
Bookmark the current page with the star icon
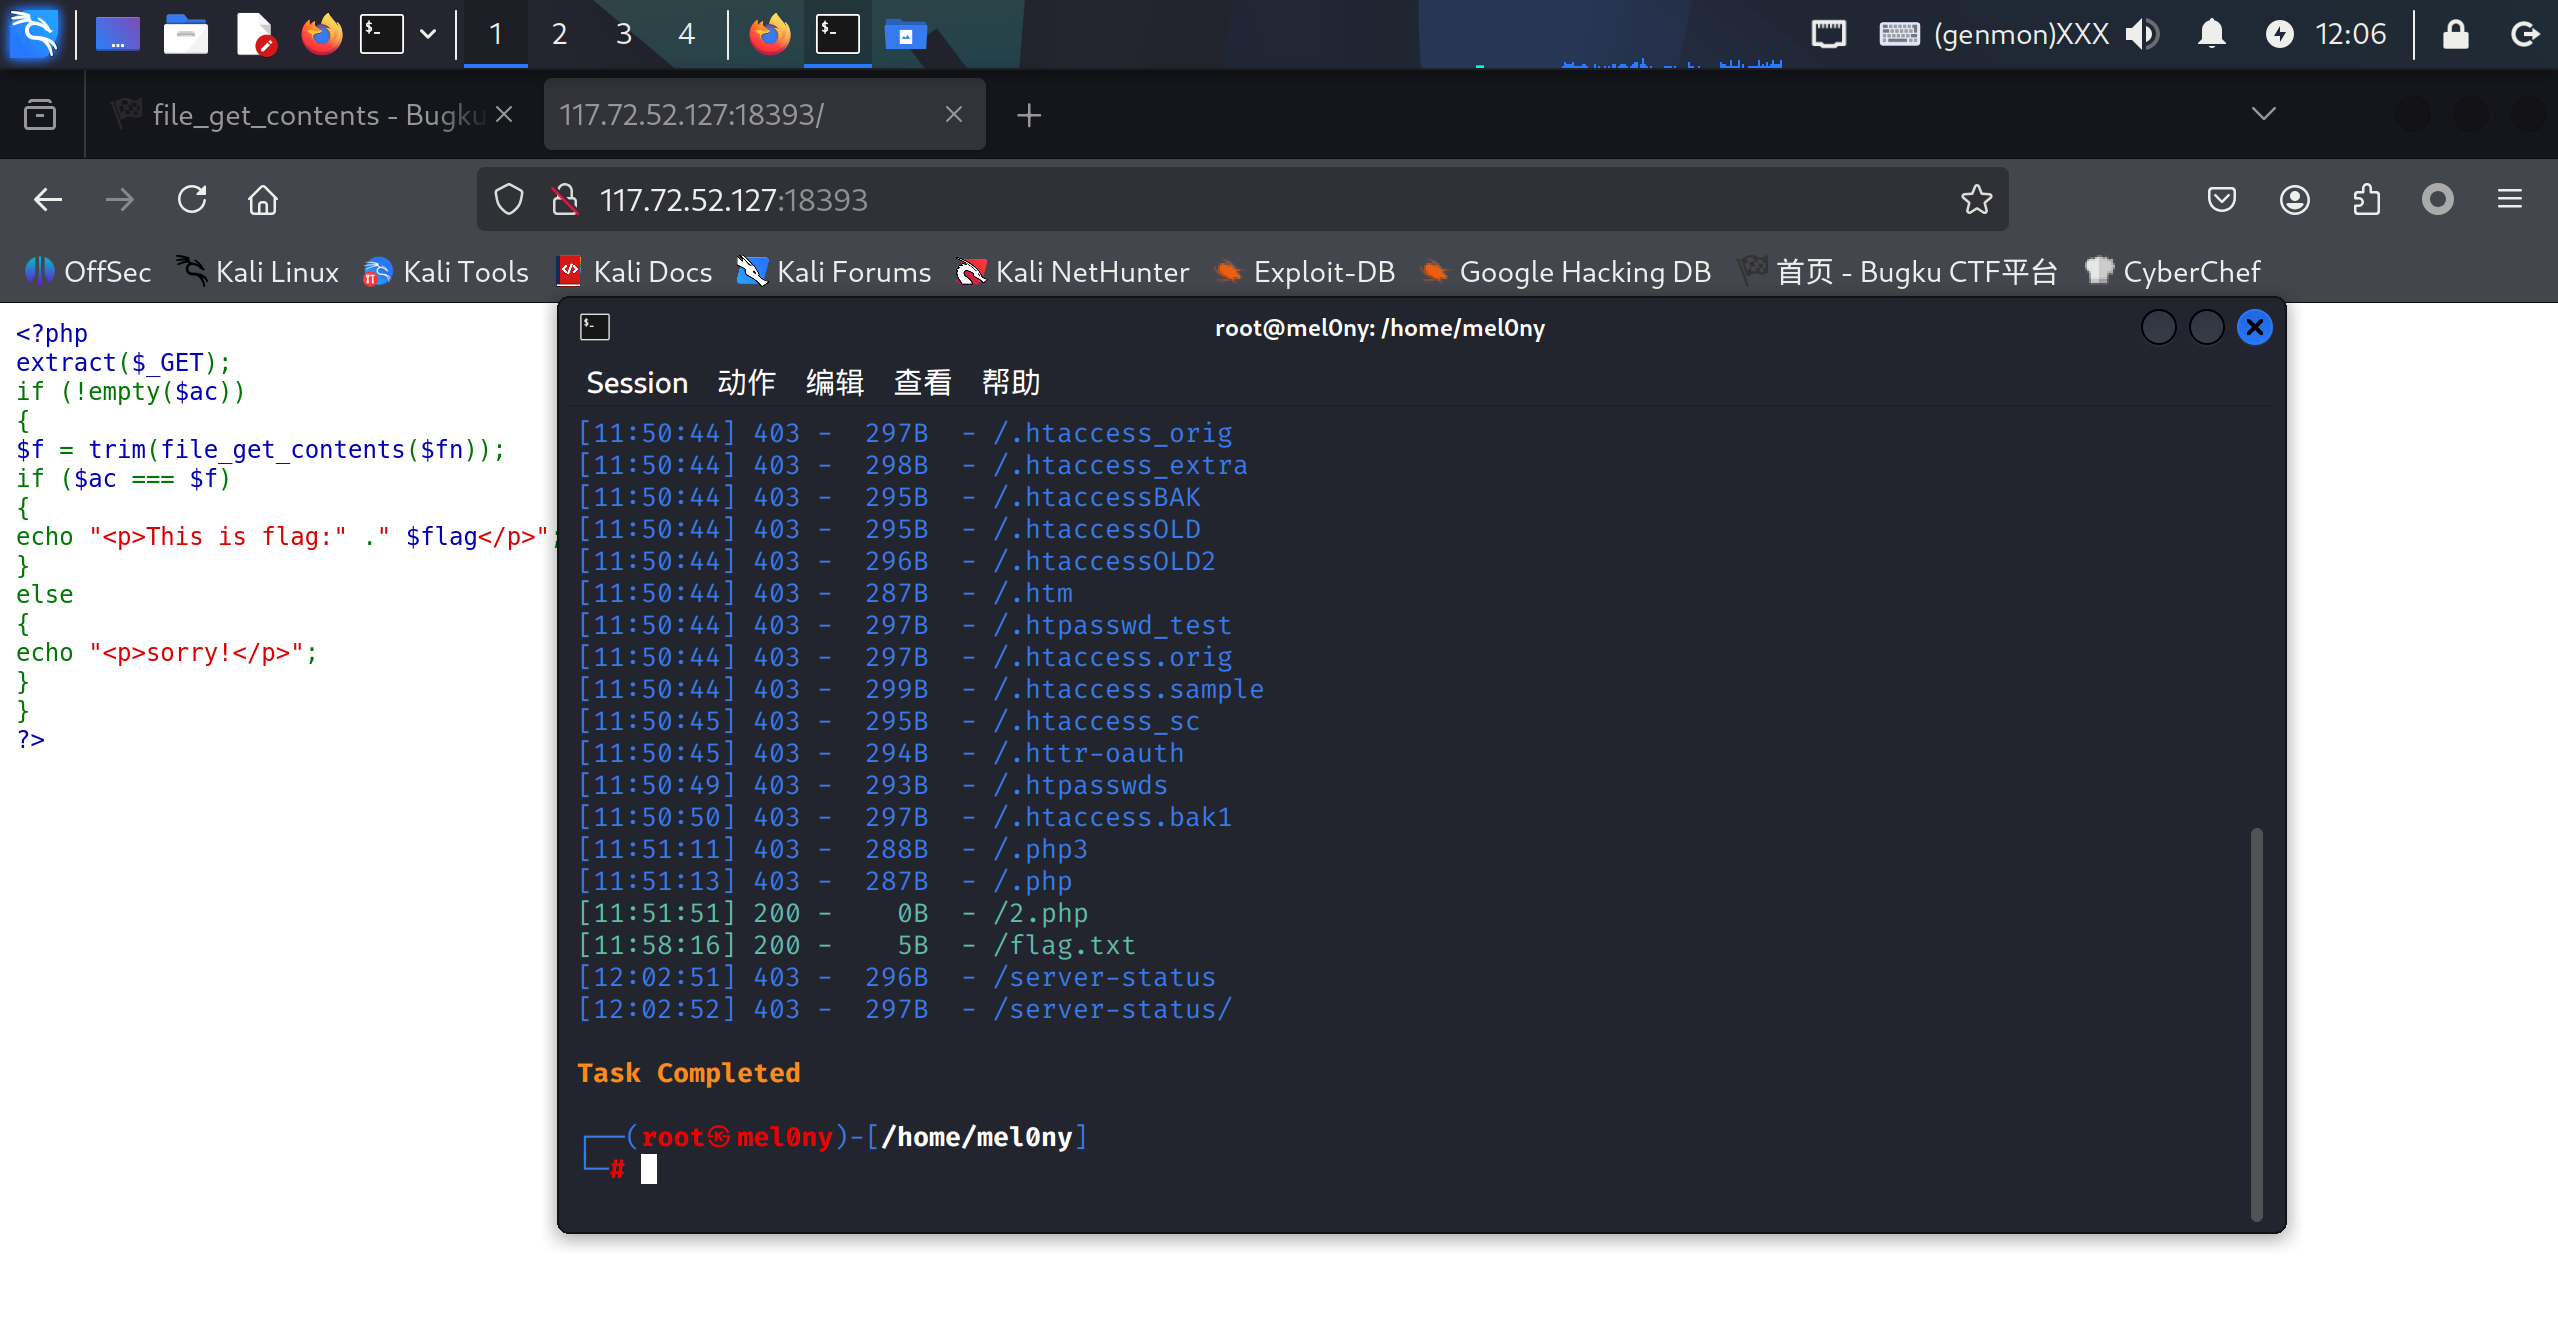tap(1975, 199)
